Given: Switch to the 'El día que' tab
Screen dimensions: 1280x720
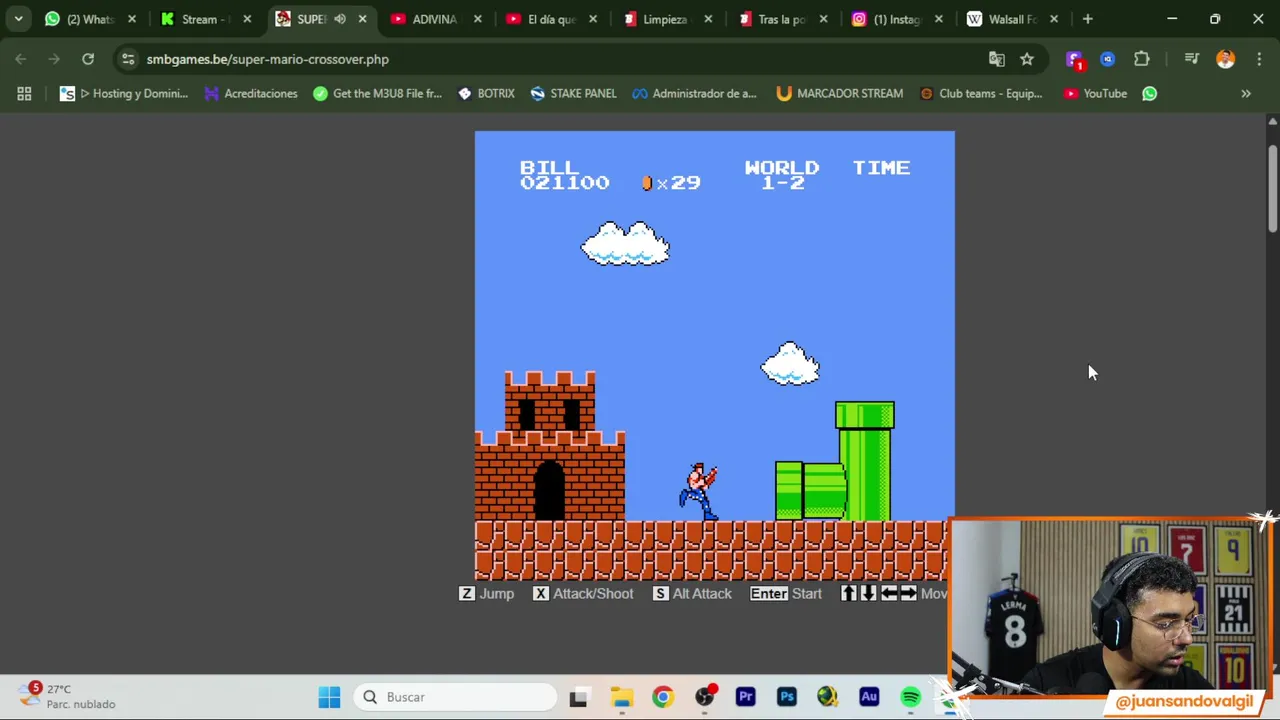Looking at the screenshot, I should (x=550, y=19).
